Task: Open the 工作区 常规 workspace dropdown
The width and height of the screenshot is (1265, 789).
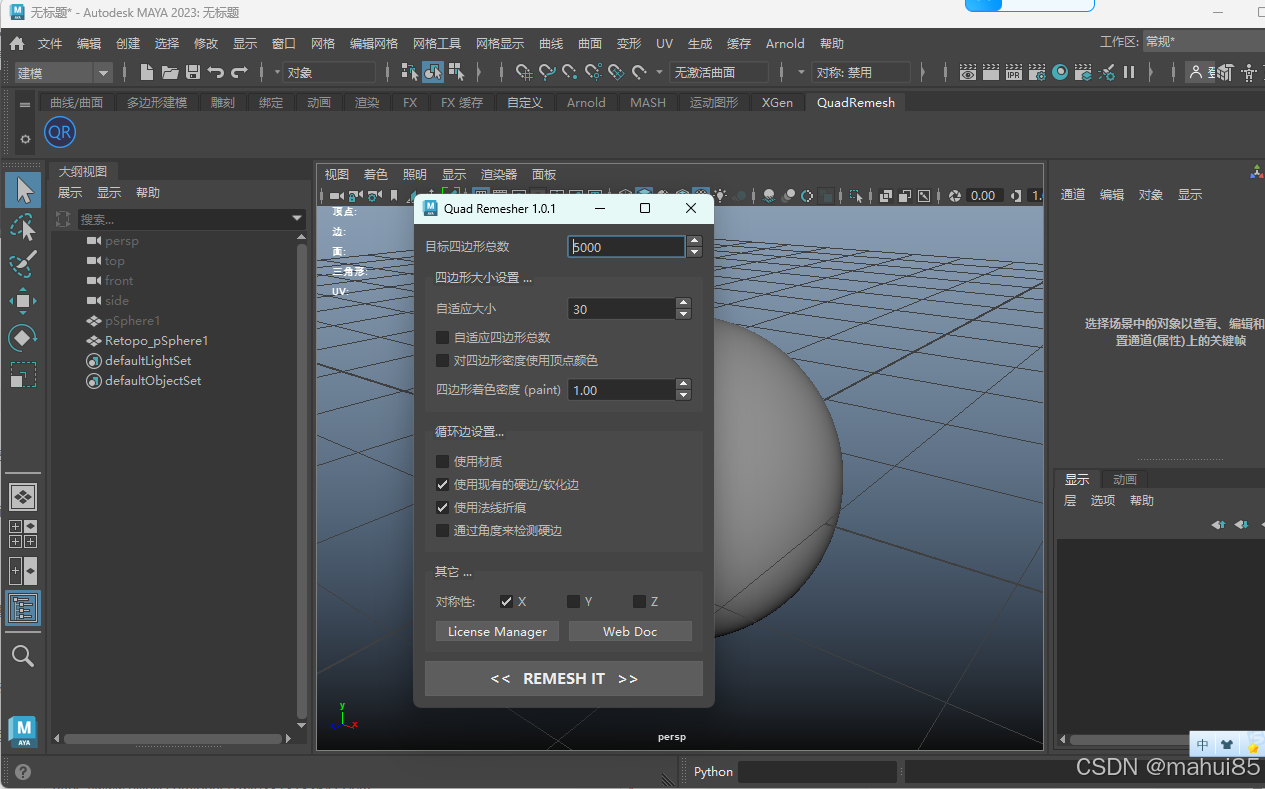Action: (x=1203, y=42)
